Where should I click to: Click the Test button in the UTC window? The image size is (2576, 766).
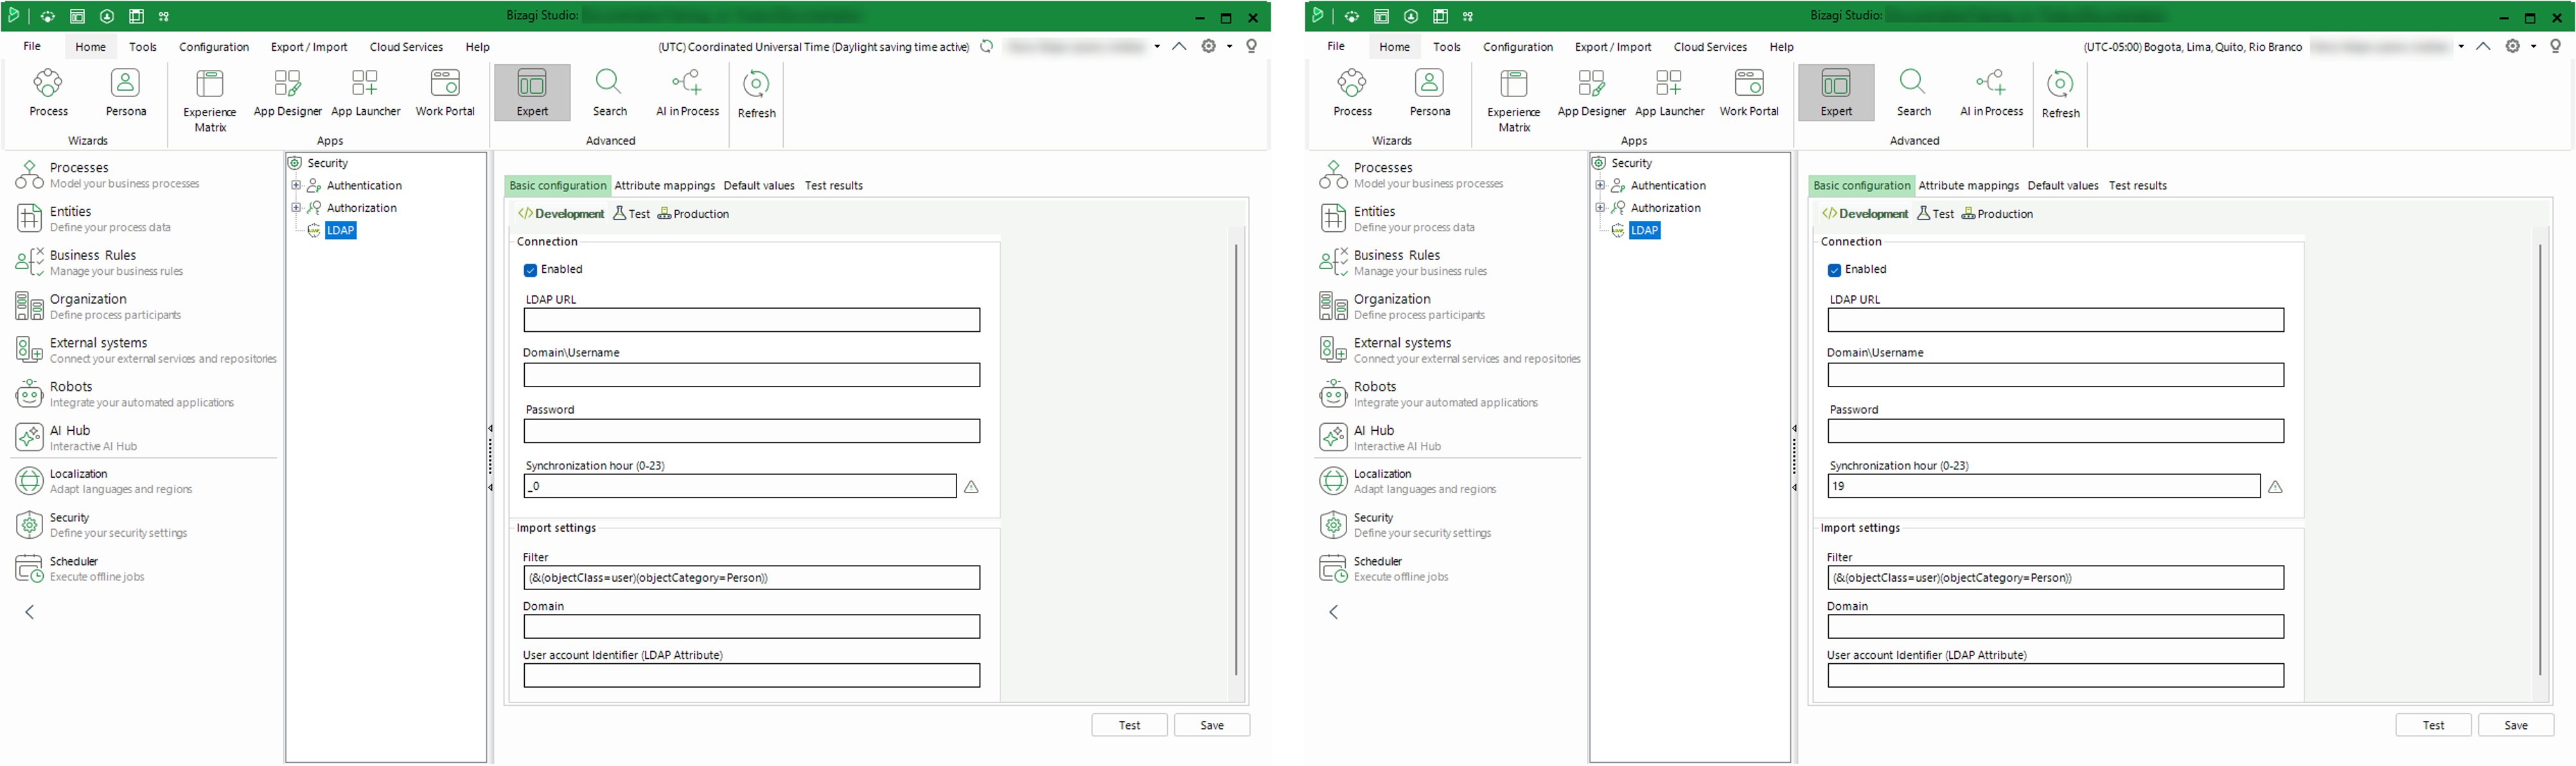point(1129,725)
